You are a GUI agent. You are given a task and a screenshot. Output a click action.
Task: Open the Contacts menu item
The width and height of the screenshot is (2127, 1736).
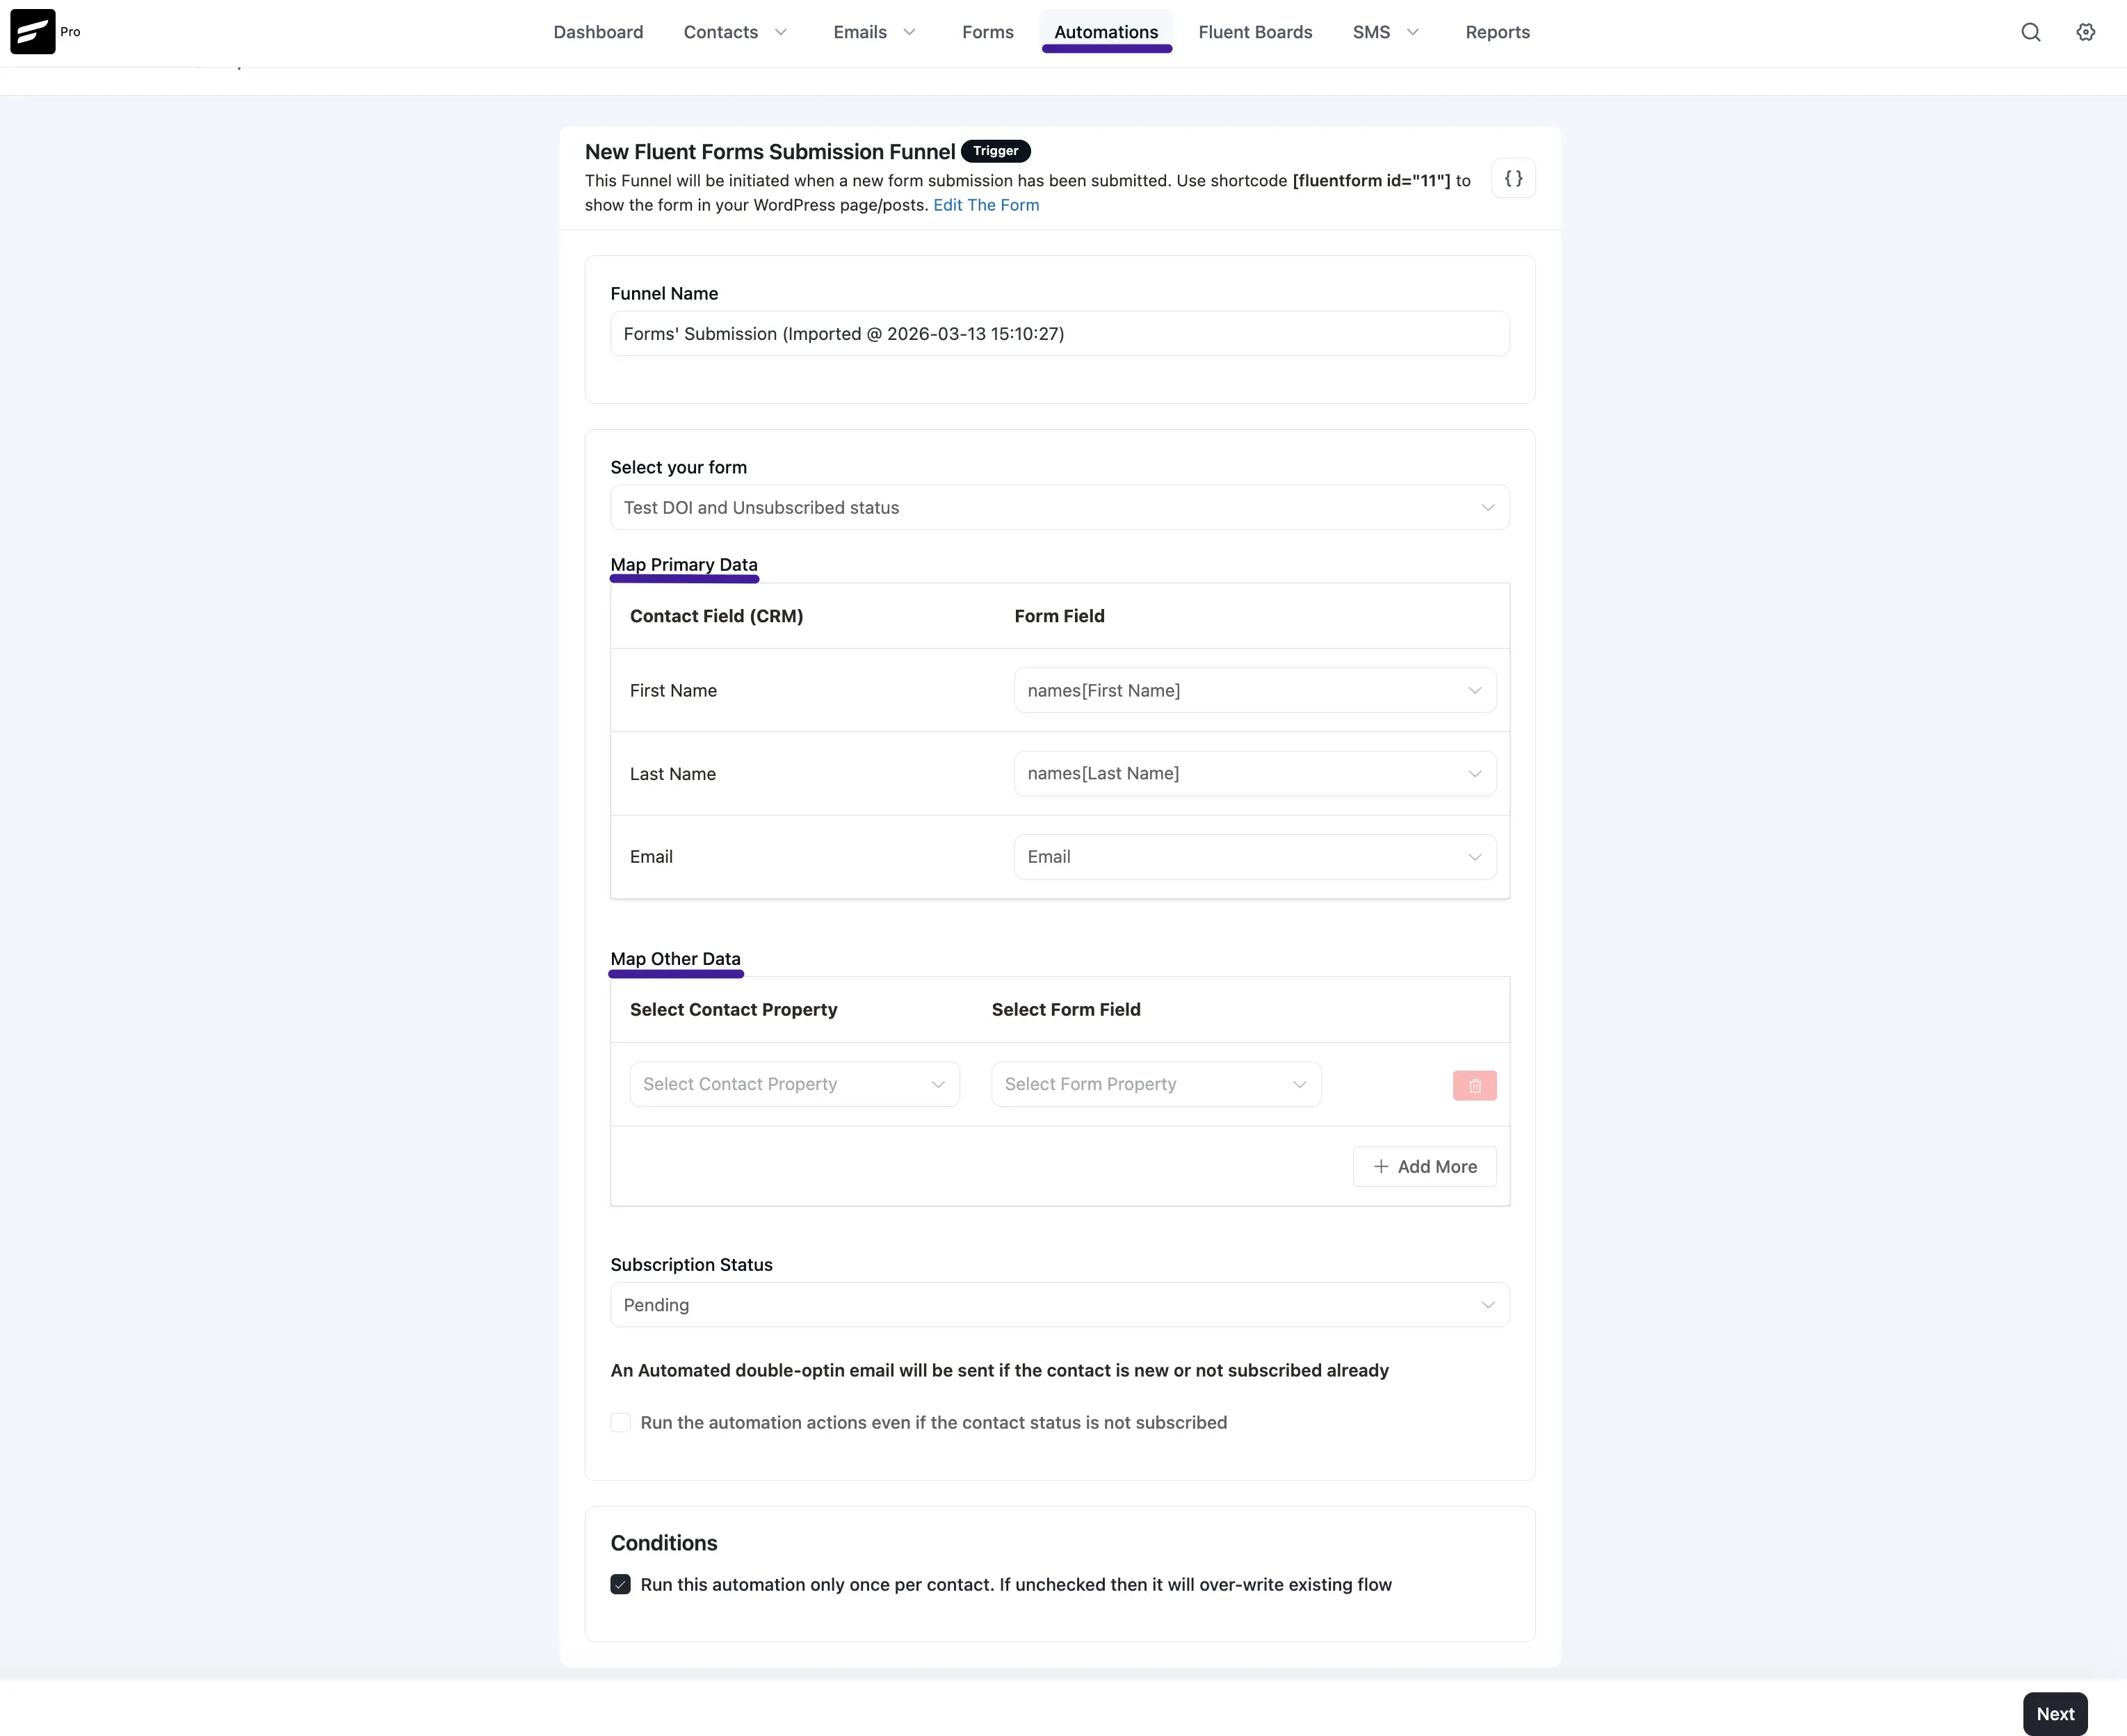pyautogui.click(x=720, y=32)
